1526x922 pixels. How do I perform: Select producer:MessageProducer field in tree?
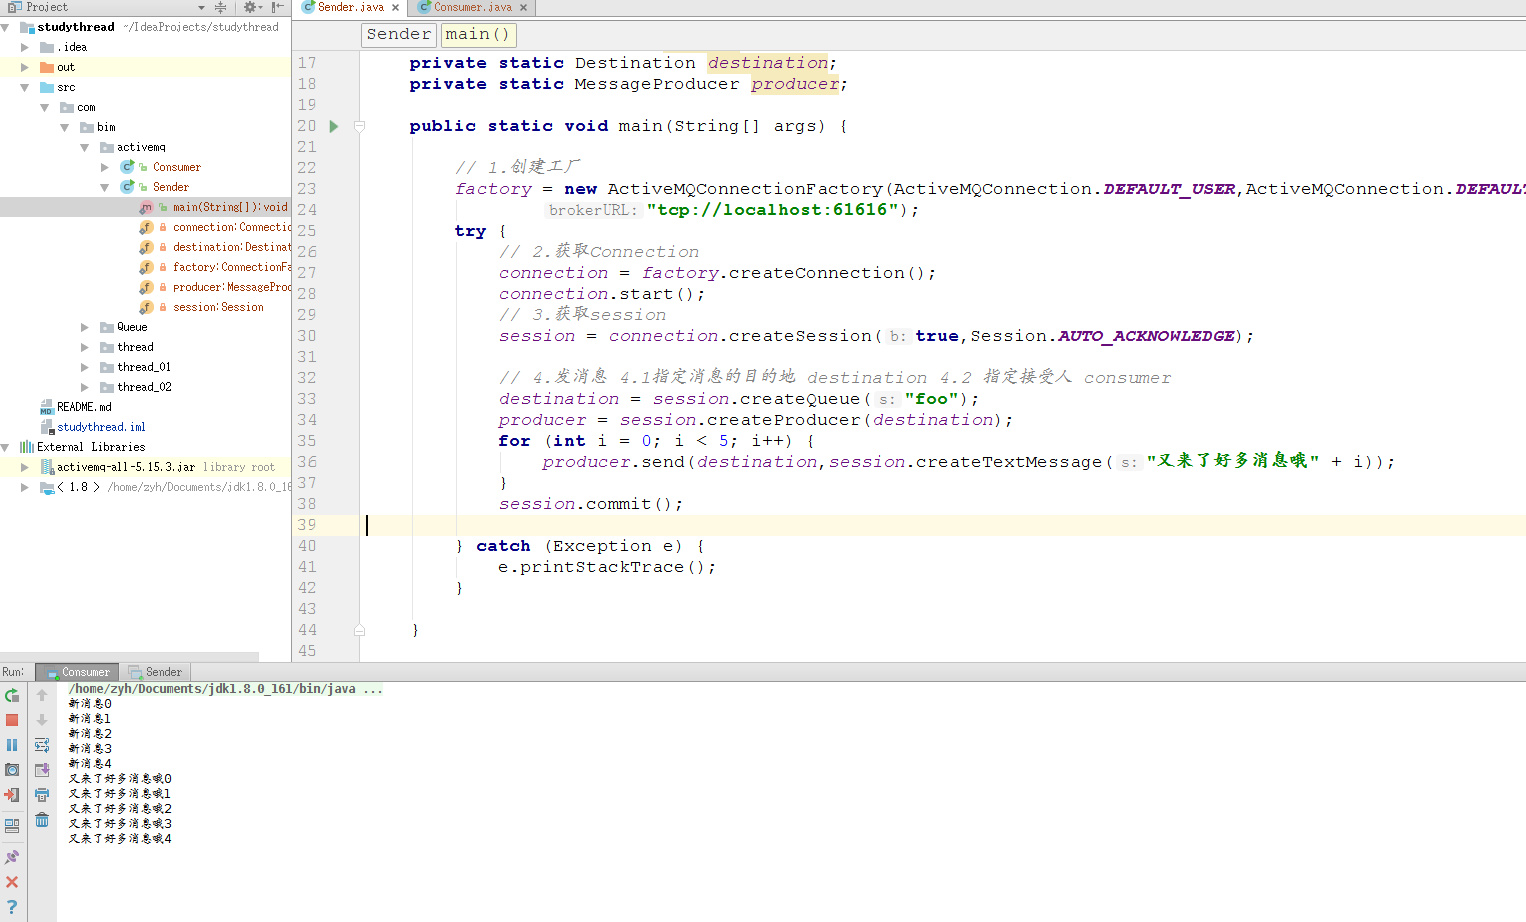232,287
